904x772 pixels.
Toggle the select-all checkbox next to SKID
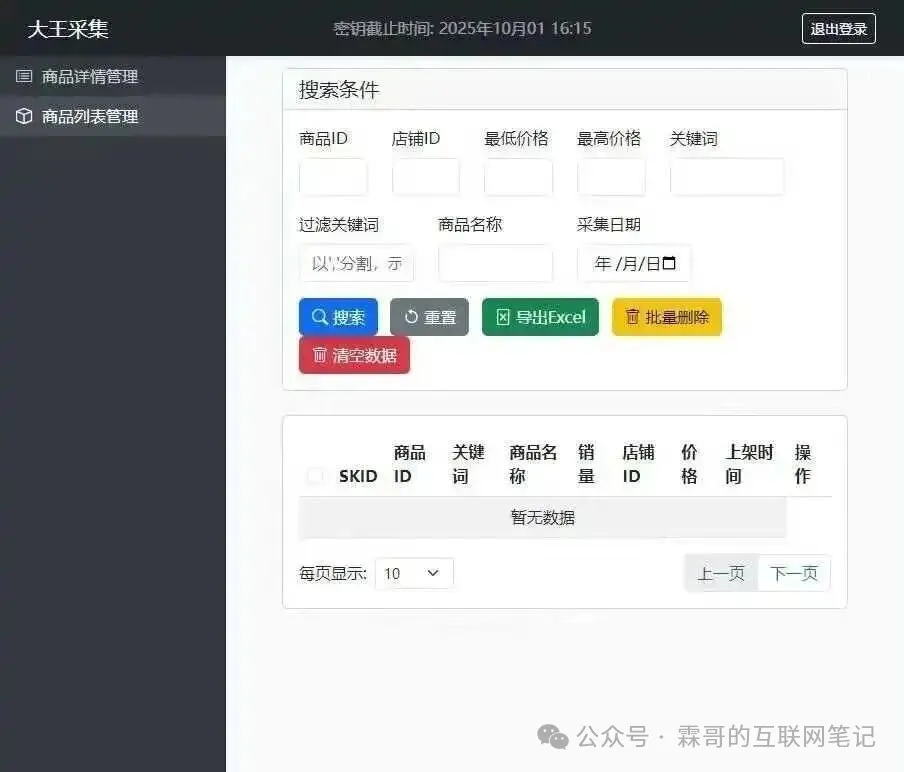pos(315,476)
